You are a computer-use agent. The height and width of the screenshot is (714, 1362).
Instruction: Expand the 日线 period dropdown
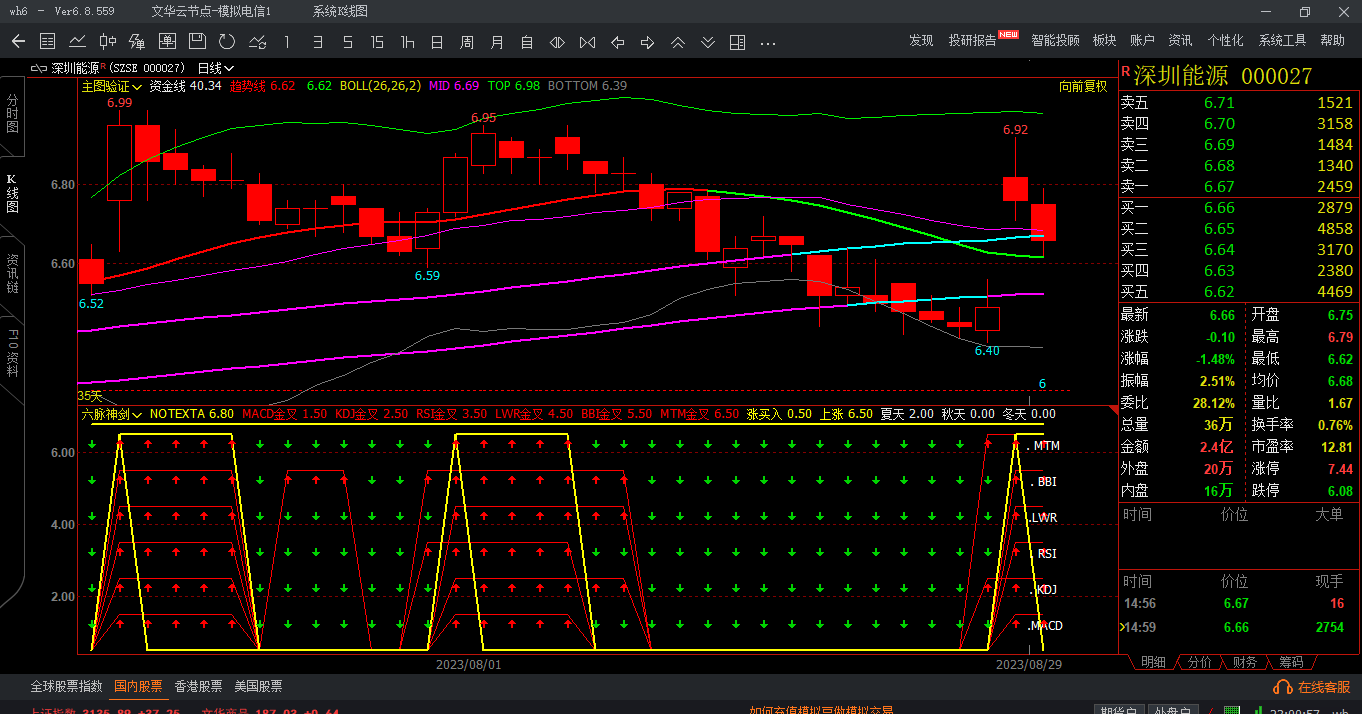pos(215,68)
